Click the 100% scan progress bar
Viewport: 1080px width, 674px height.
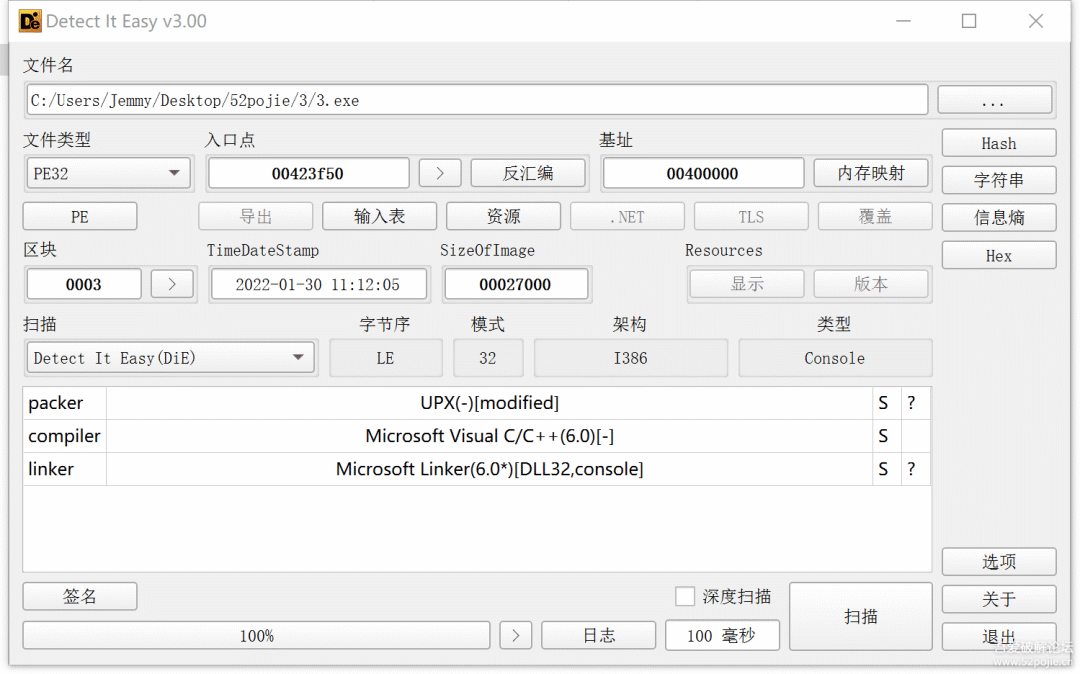click(x=256, y=635)
